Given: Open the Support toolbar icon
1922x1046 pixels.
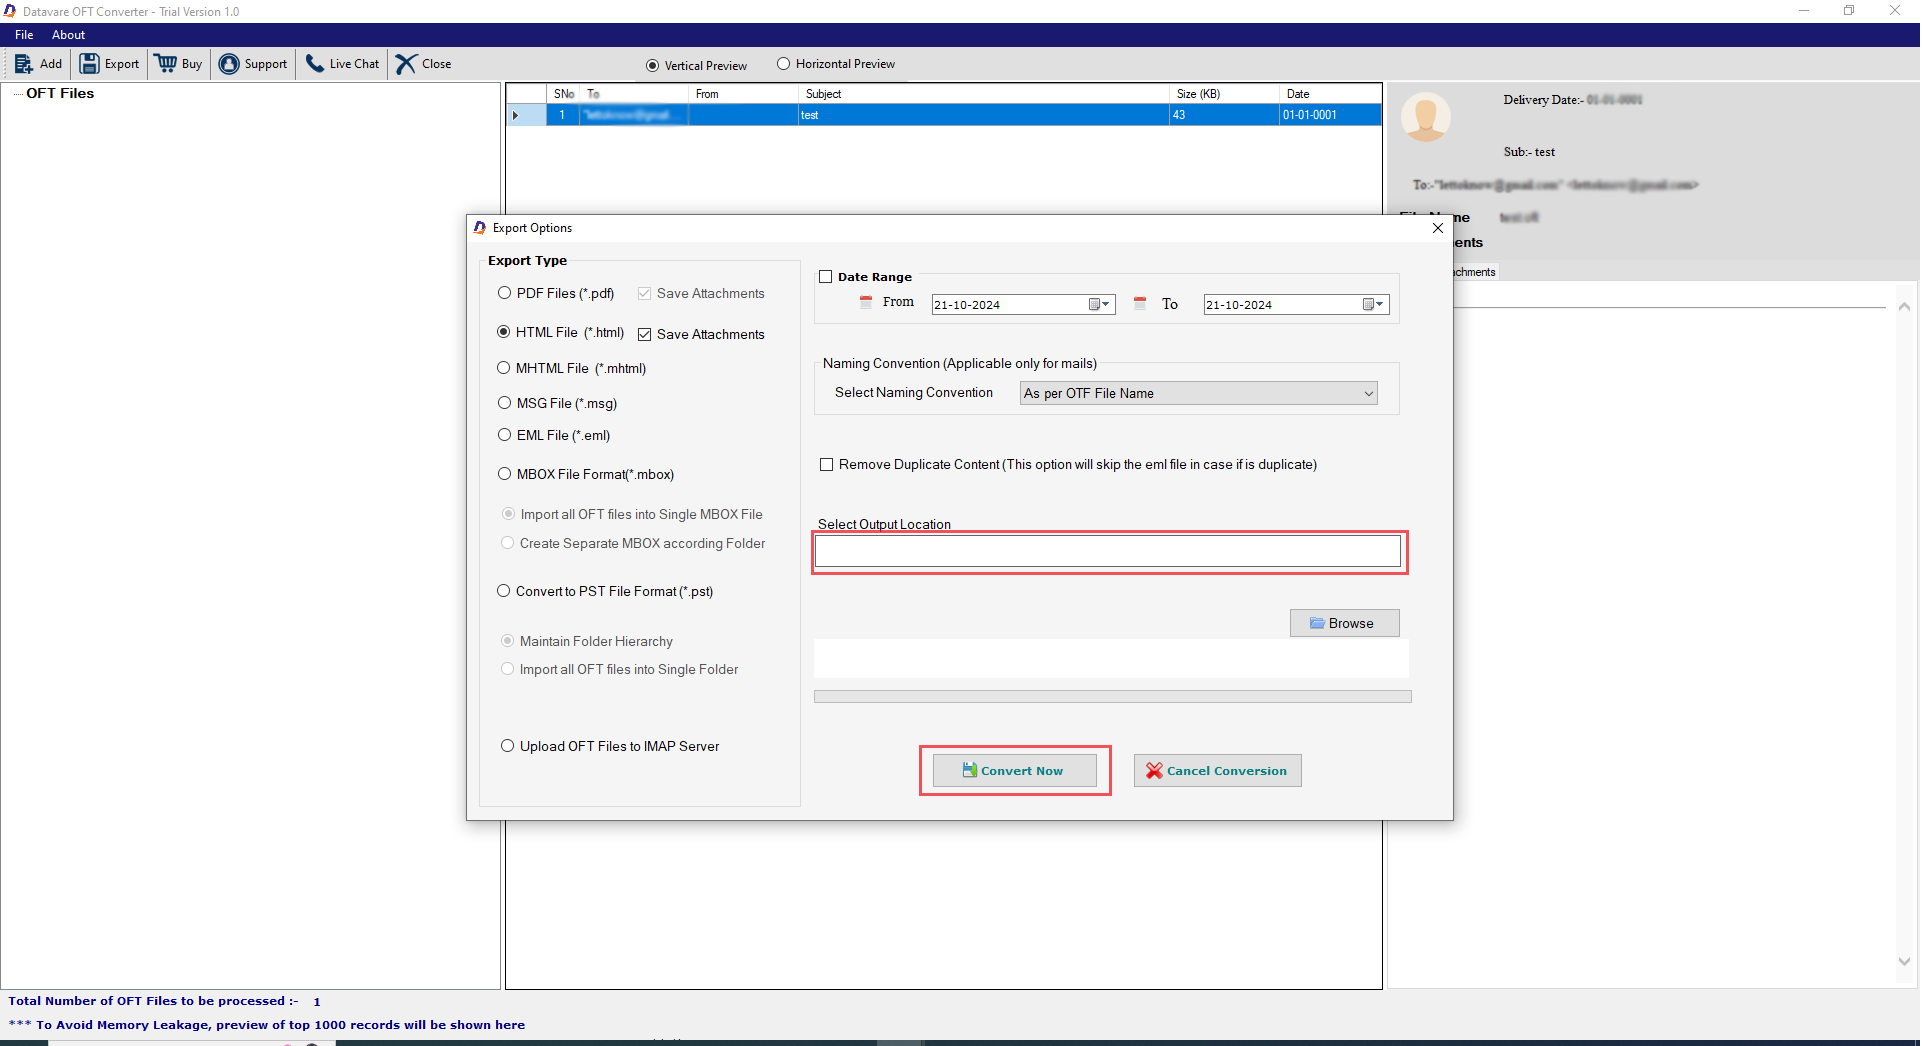Looking at the screenshot, I should 229,64.
